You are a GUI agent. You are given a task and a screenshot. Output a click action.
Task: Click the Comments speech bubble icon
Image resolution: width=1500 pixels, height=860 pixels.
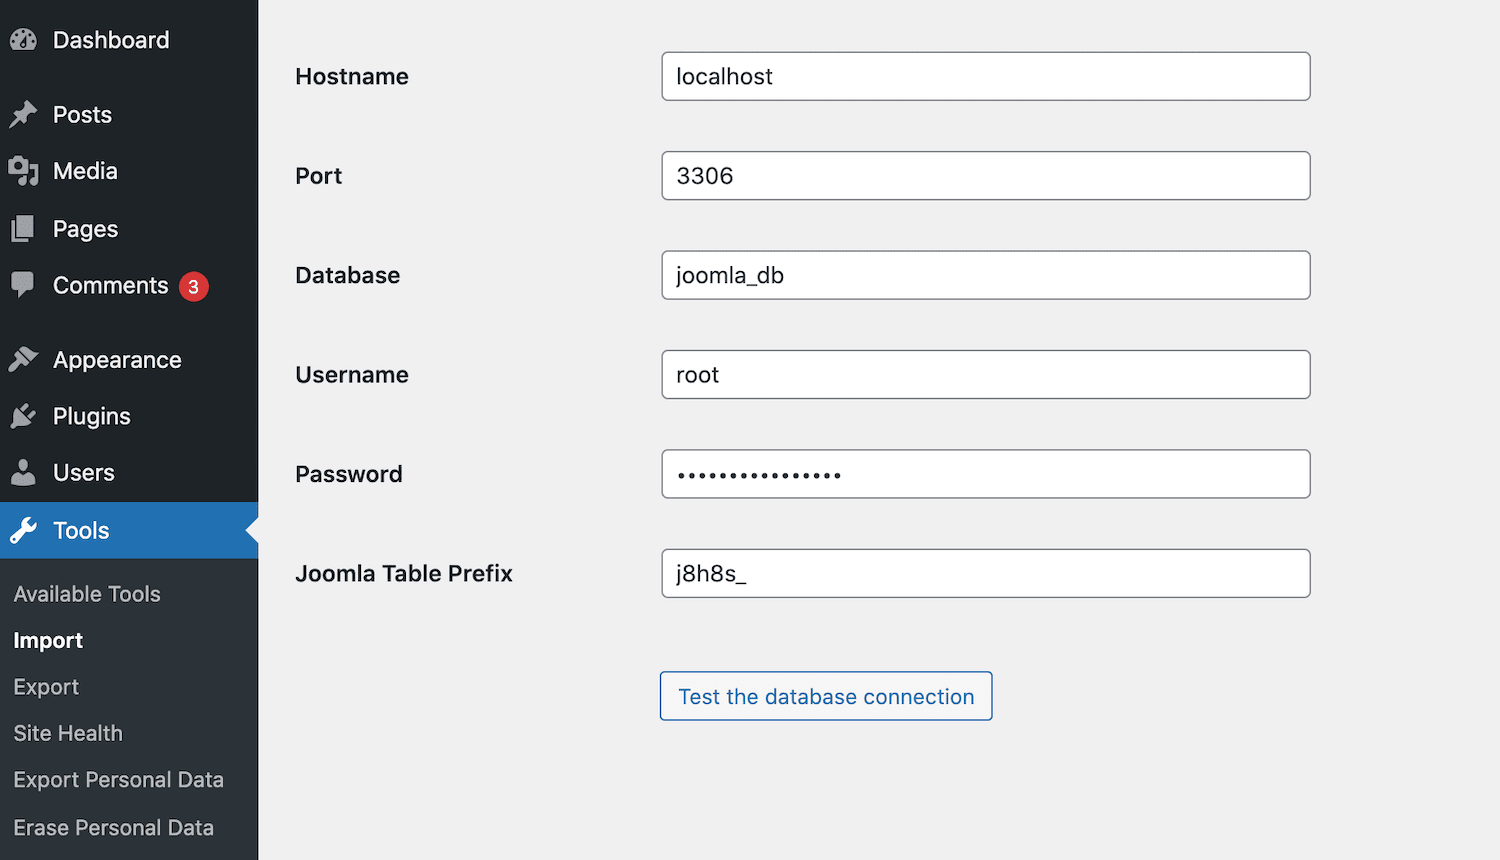[x=23, y=285]
